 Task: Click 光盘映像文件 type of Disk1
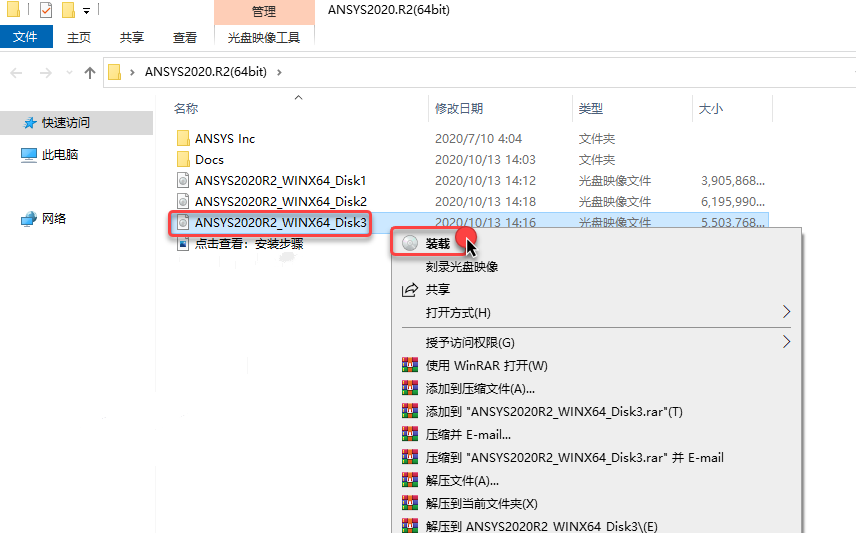click(x=615, y=181)
